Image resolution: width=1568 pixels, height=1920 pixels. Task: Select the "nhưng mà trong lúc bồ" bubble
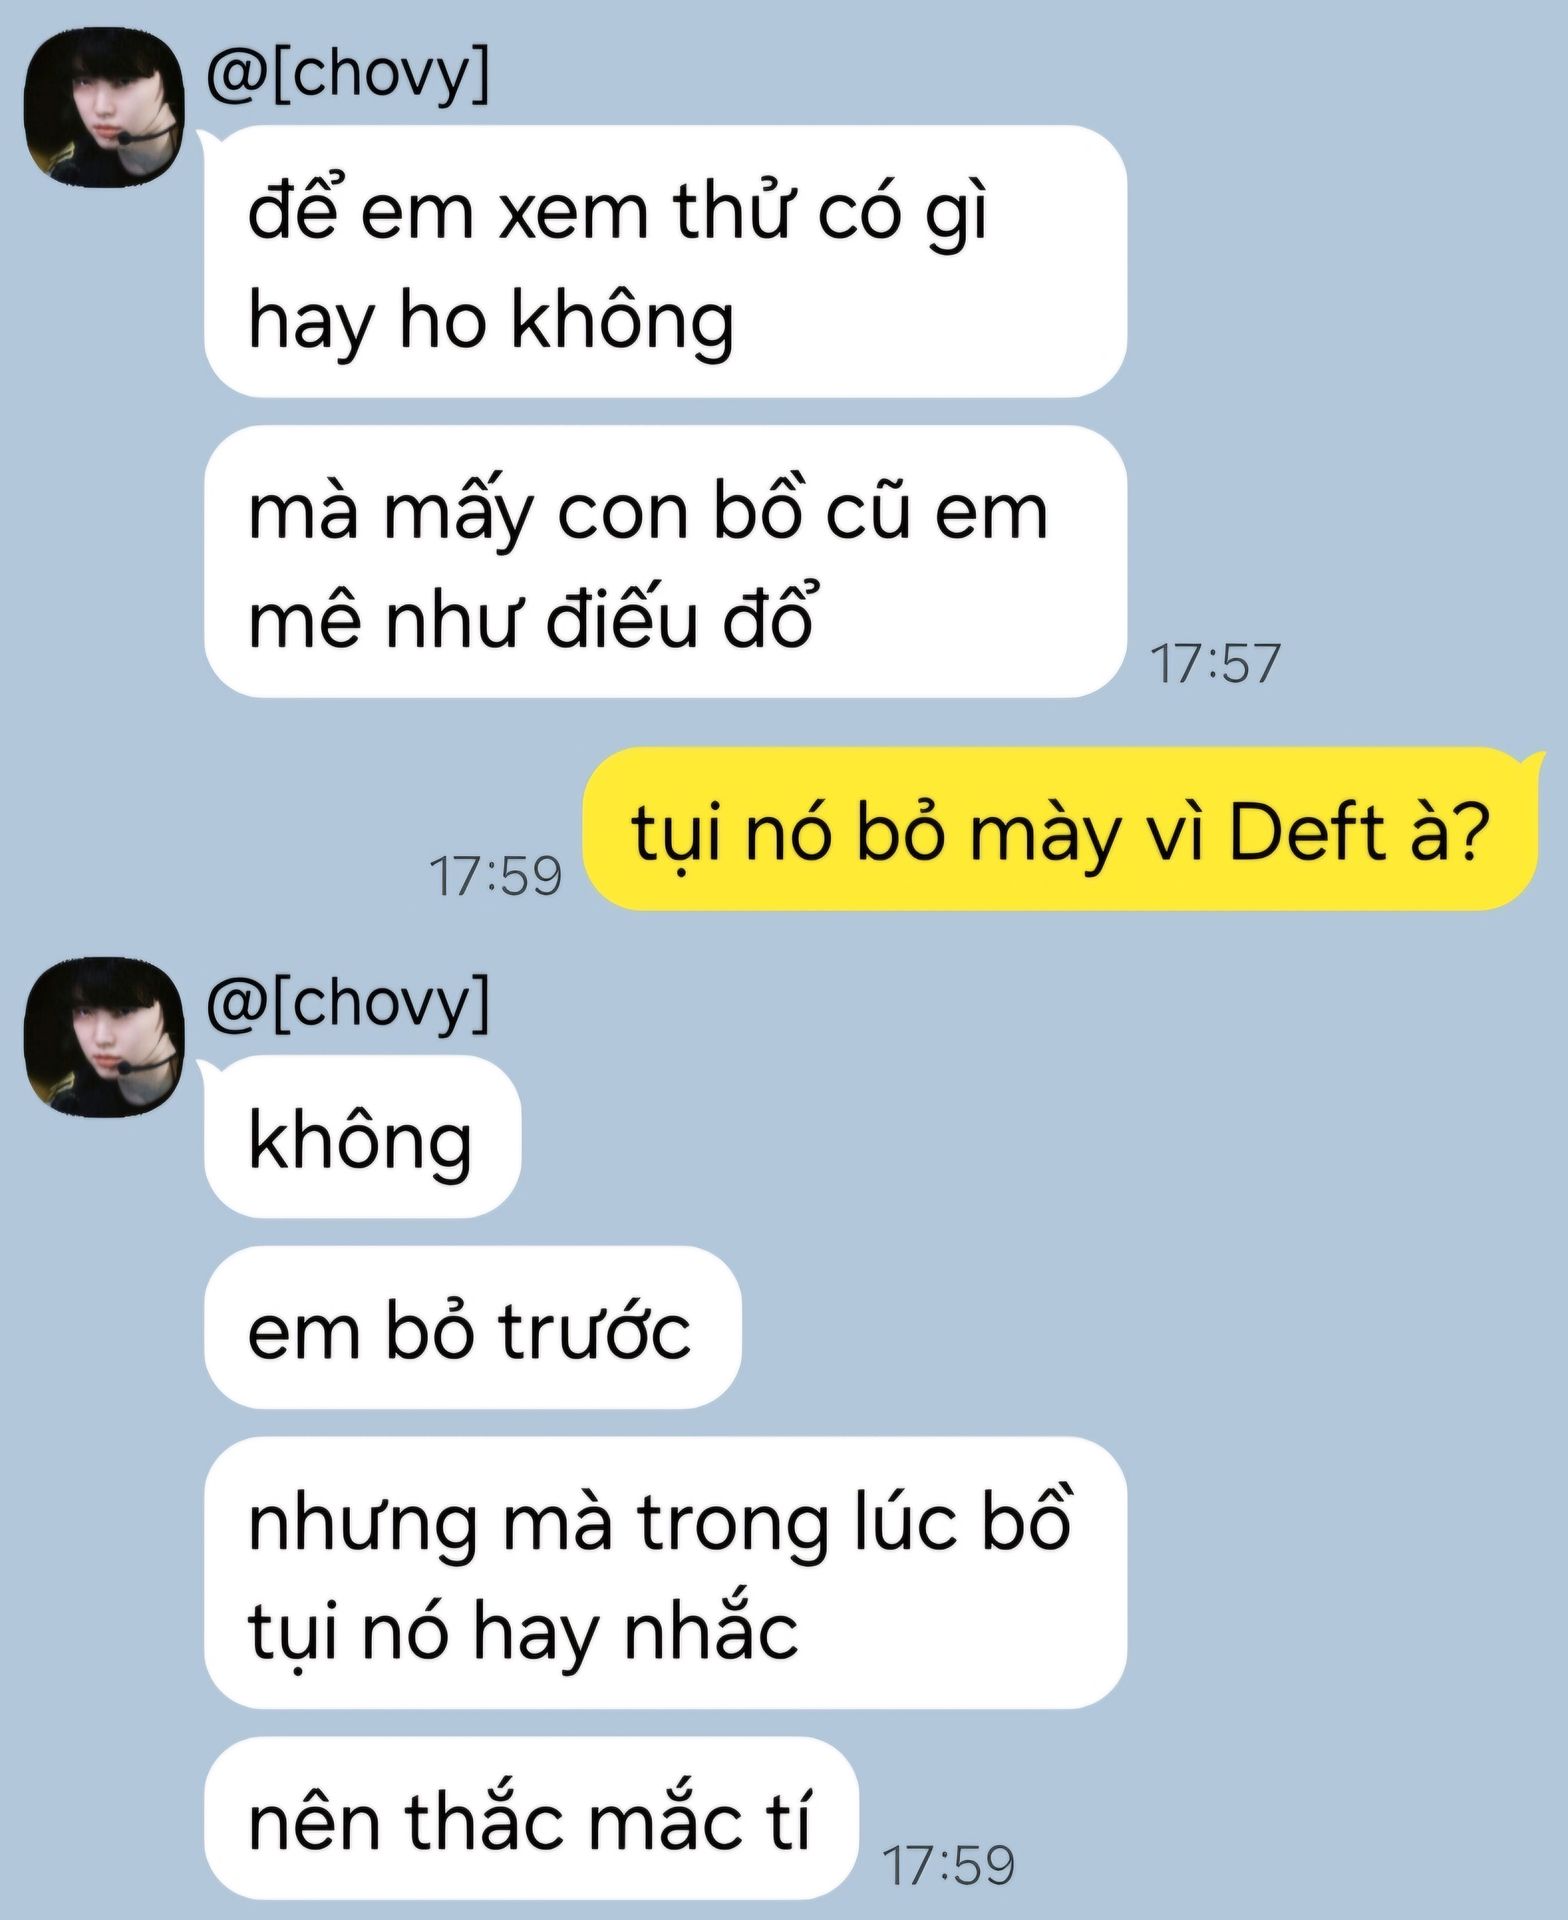[x=666, y=1573]
